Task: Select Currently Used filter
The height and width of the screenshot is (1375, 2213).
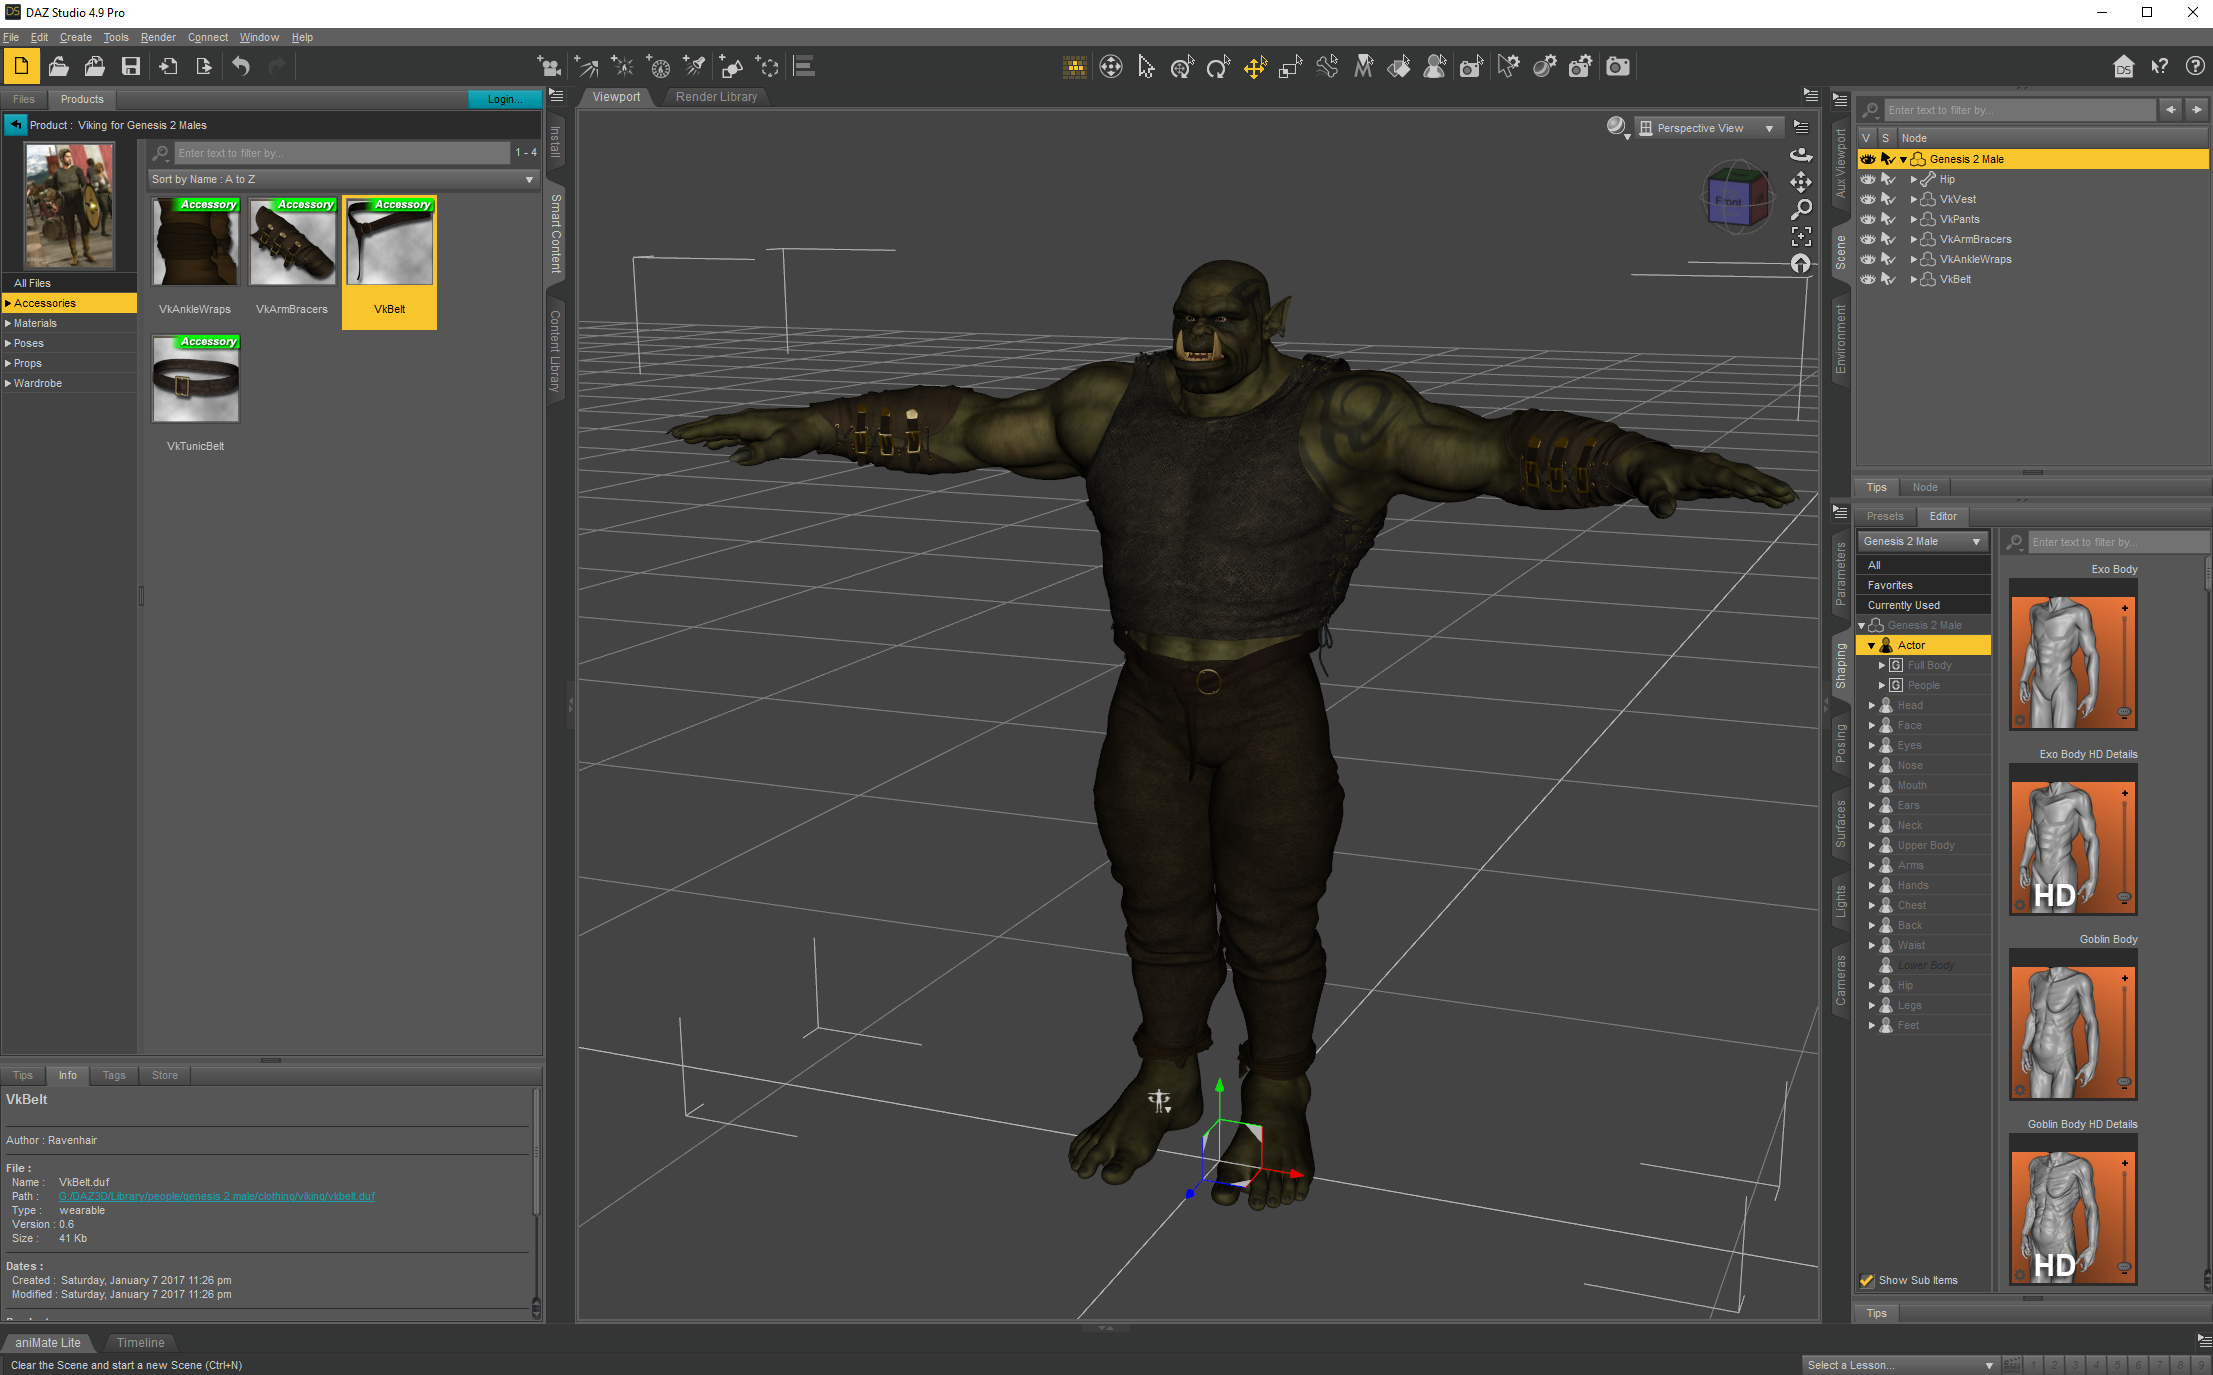Action: [x=1923, y=605]
